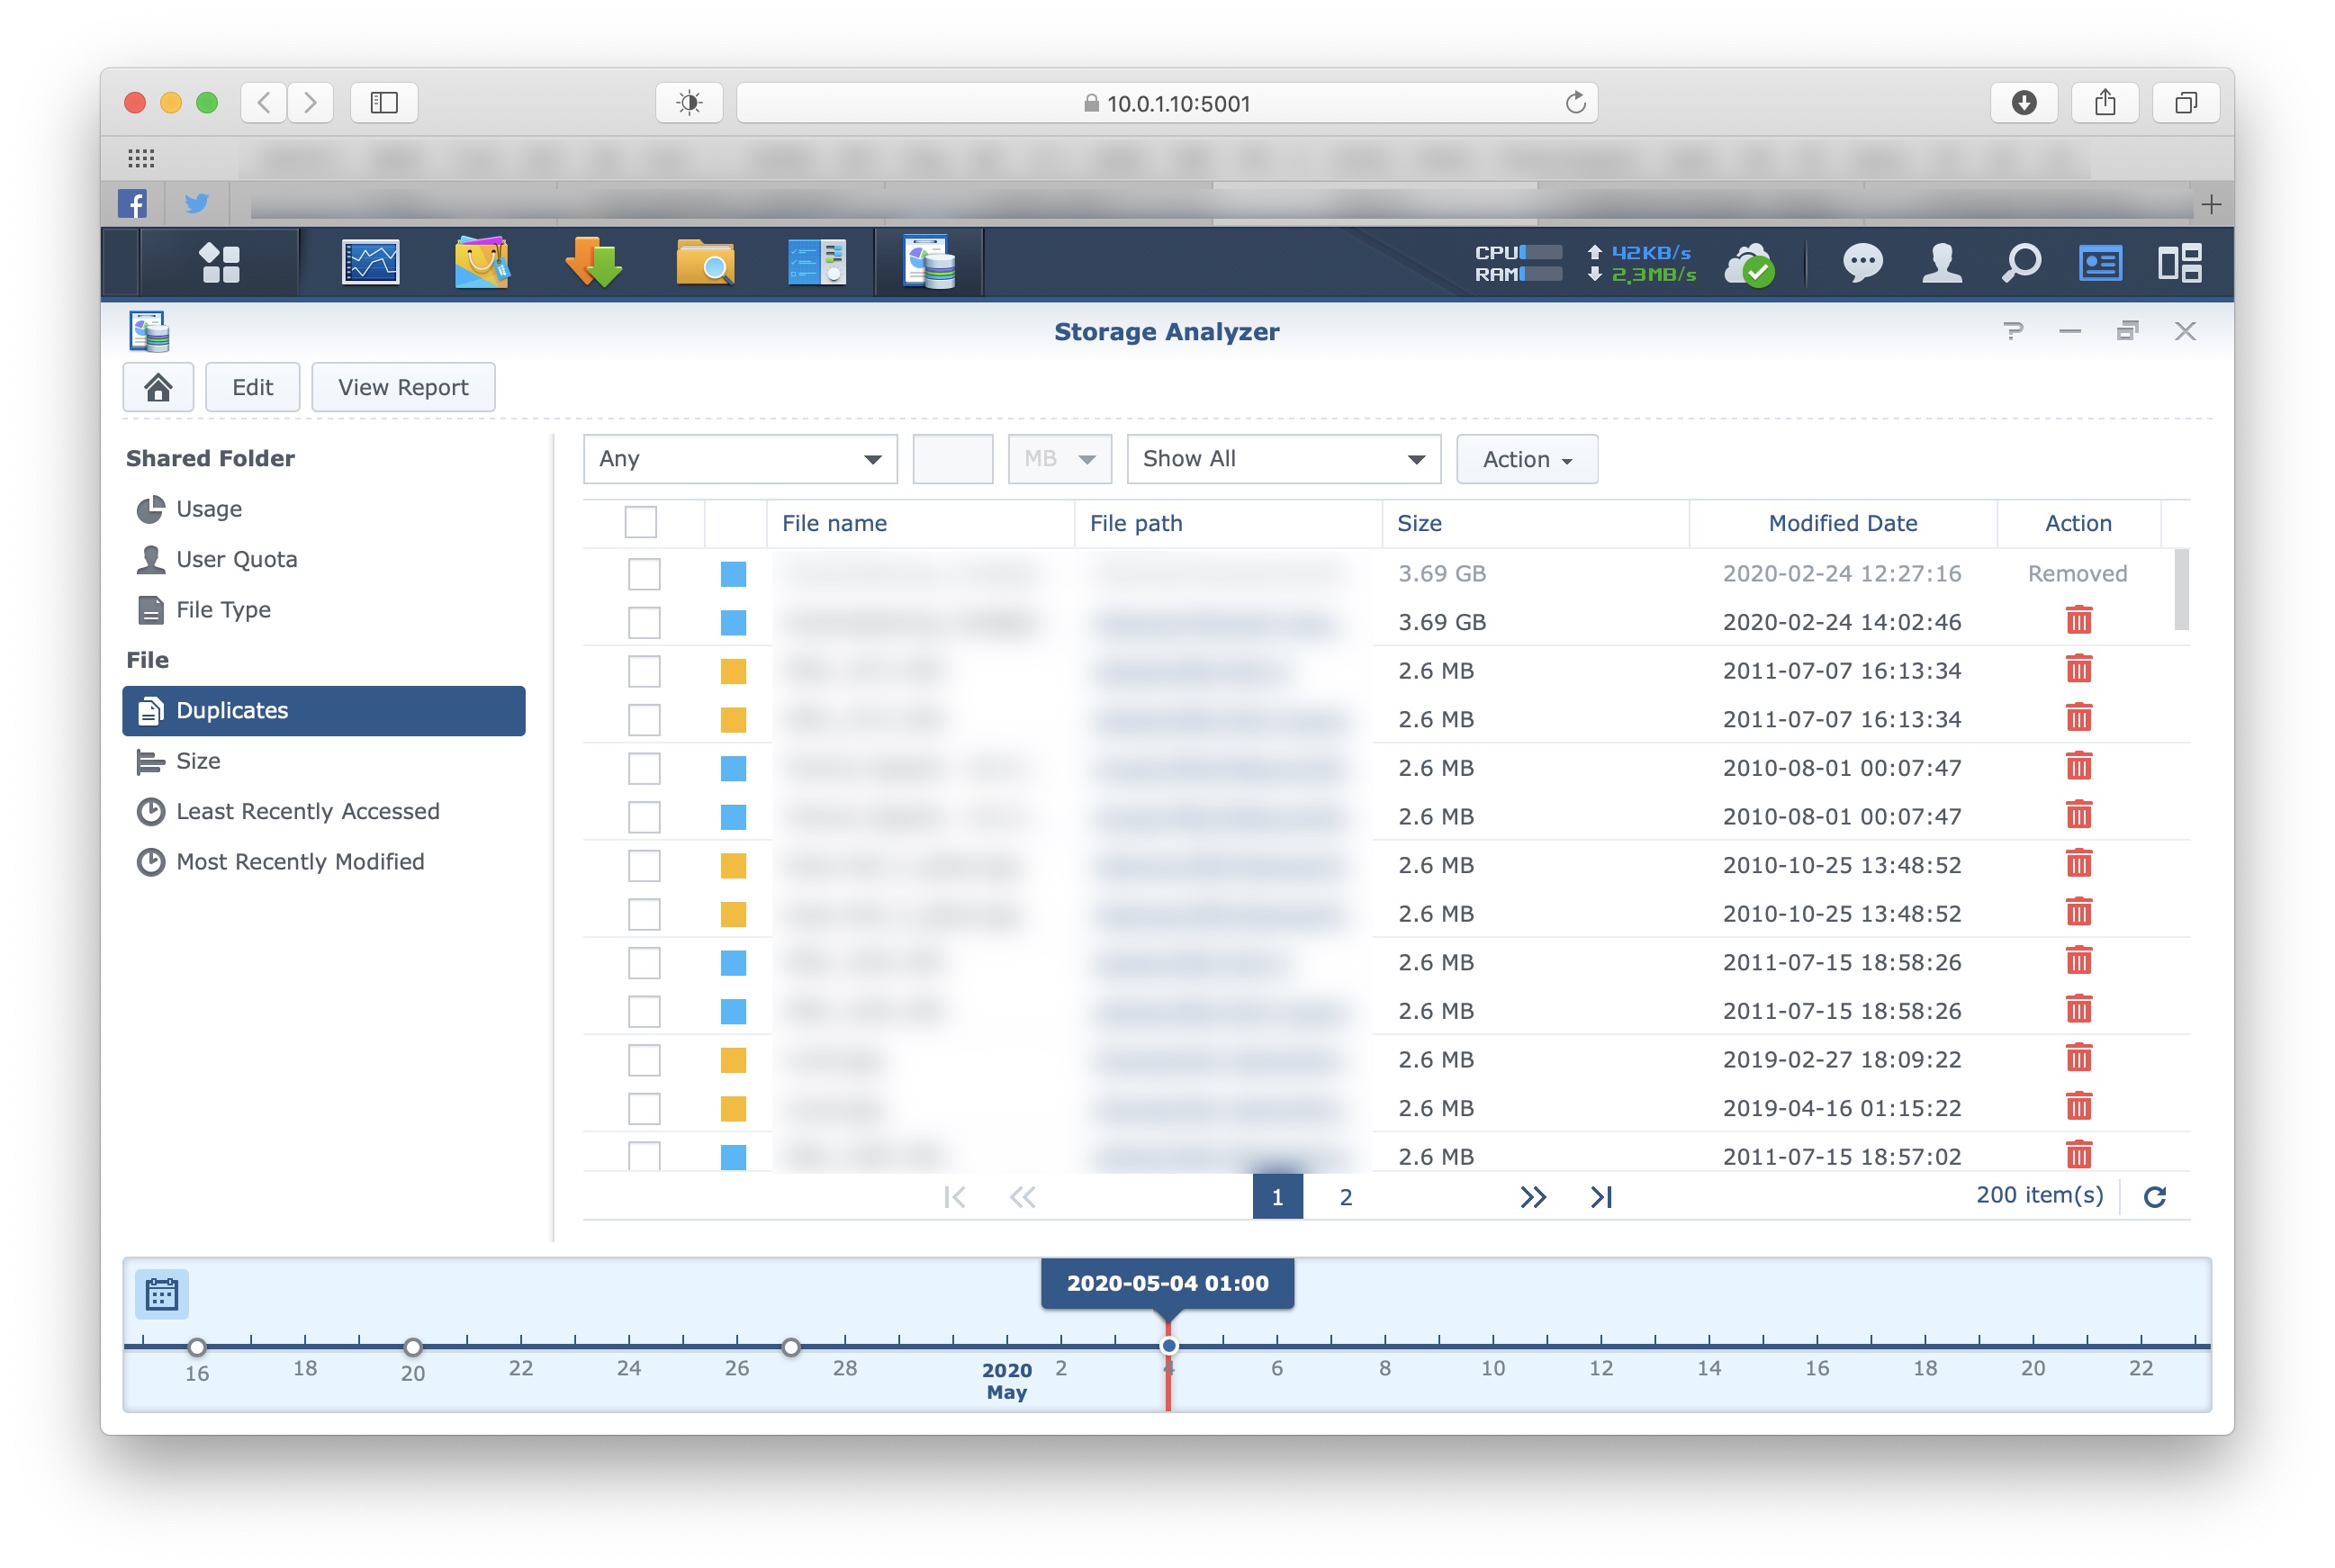Toggle the select-all checkbox in the header
The image size is (2335, 1568).
coord(640,523)
